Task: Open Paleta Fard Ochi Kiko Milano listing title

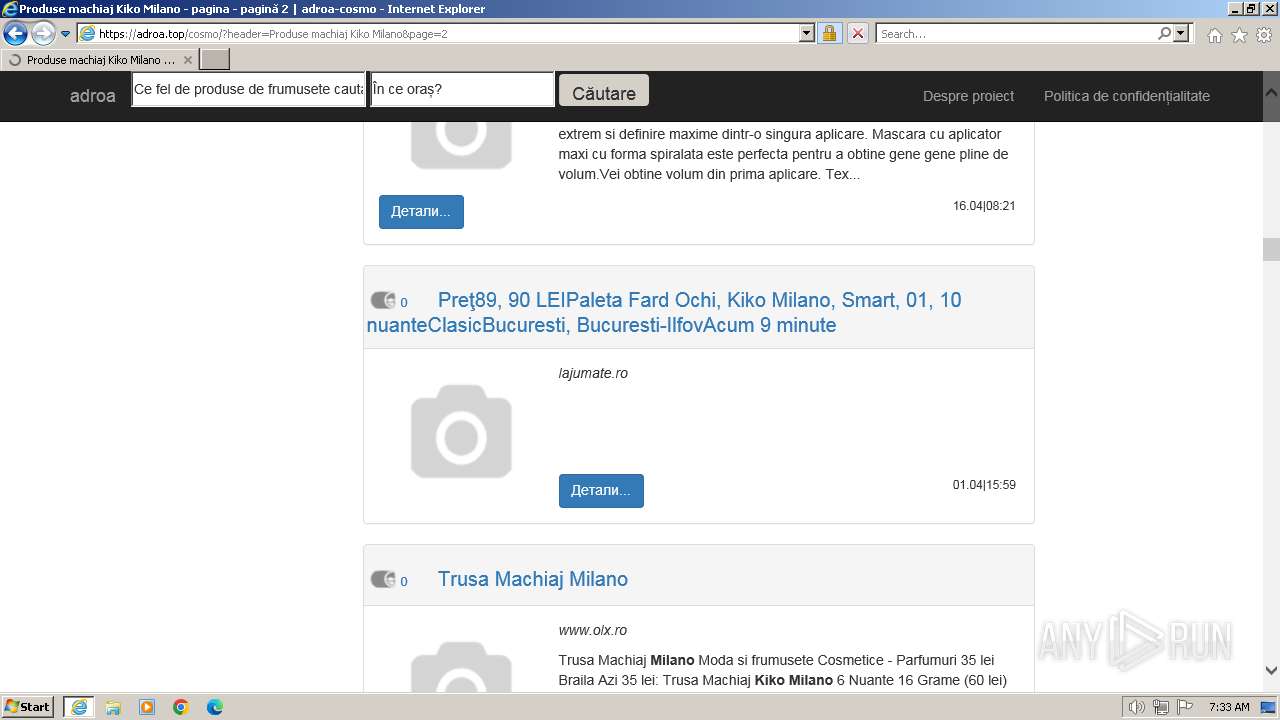Action: pyautogui.click(x=664, y=312)
